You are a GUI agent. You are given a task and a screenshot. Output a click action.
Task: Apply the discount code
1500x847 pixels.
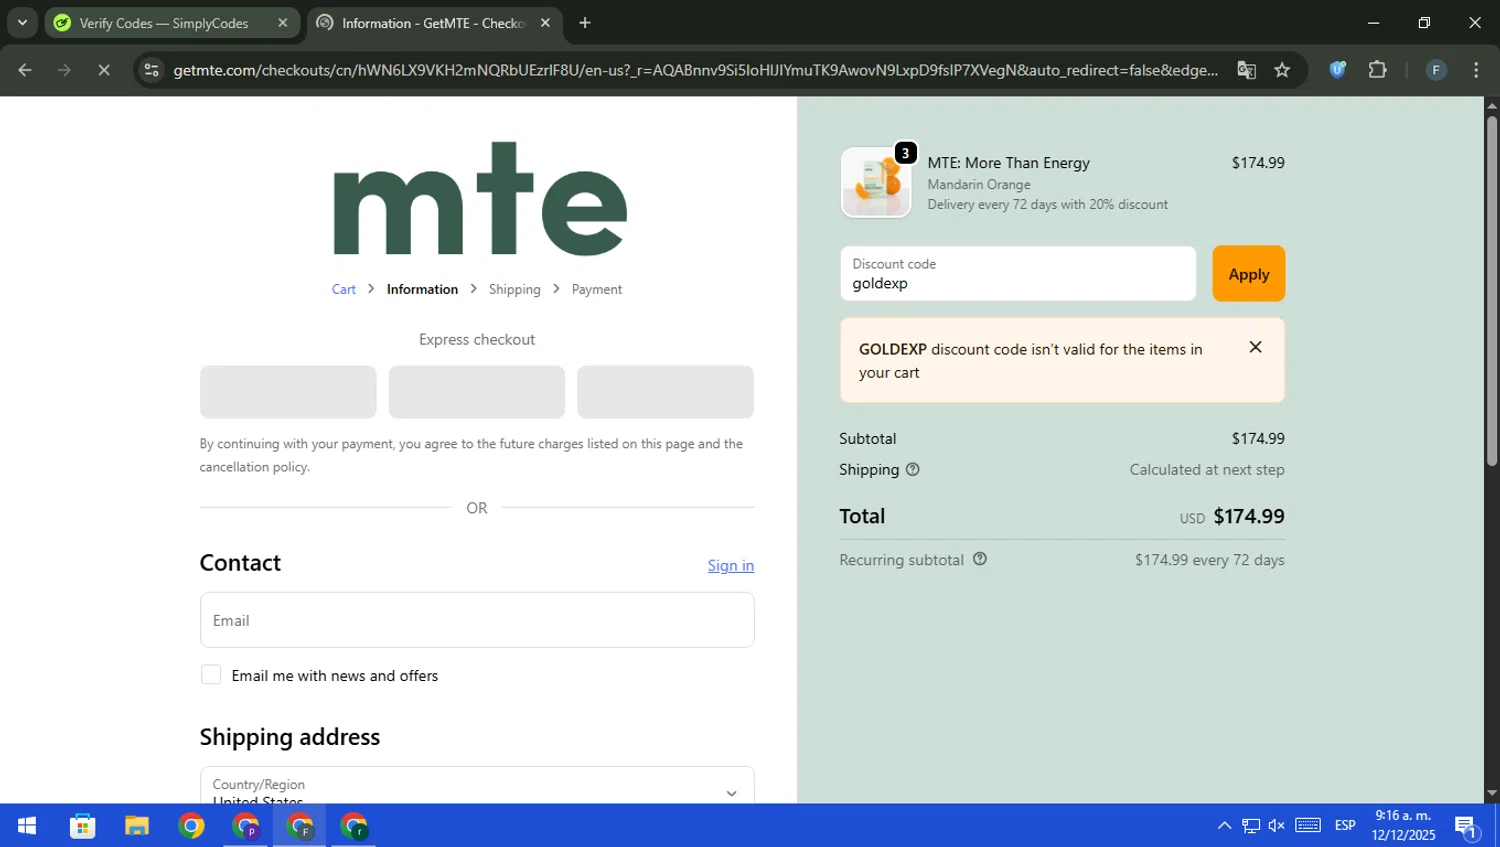[x=1248, y=274]
